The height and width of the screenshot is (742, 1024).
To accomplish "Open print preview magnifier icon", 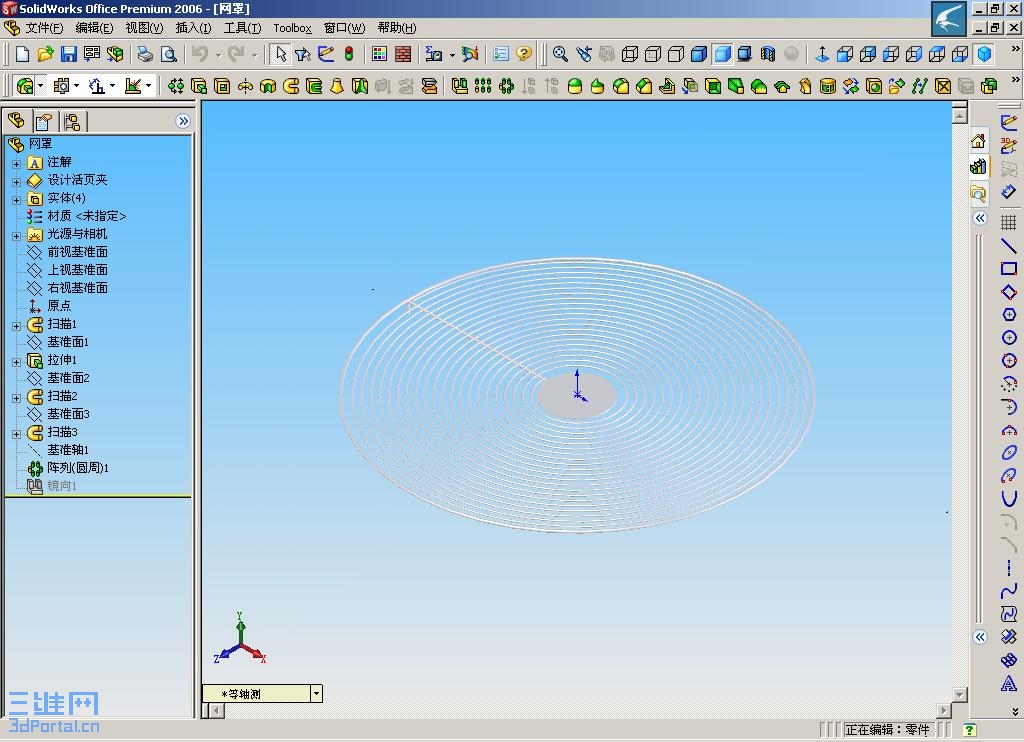I will (168, 54).
